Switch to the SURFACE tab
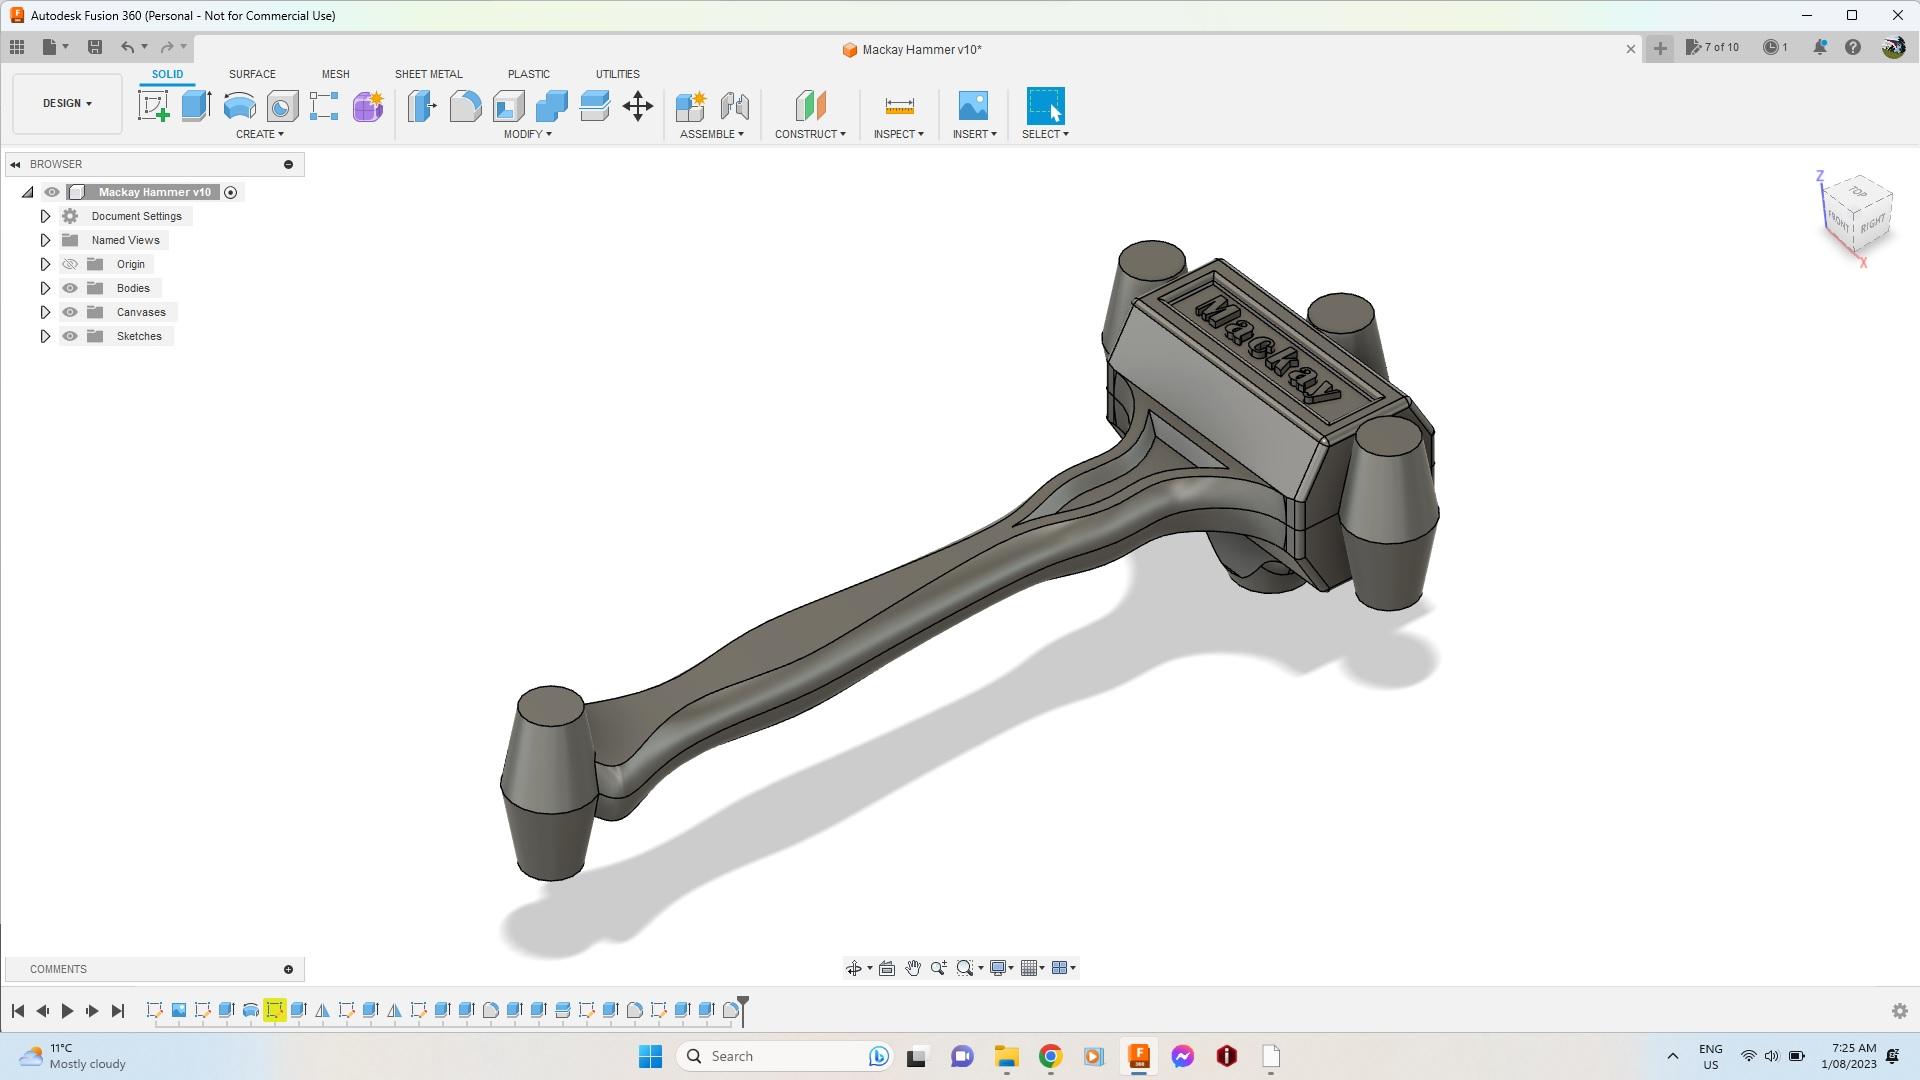This screenshot has height=1080, width=1920. click(x=252, y=74)
